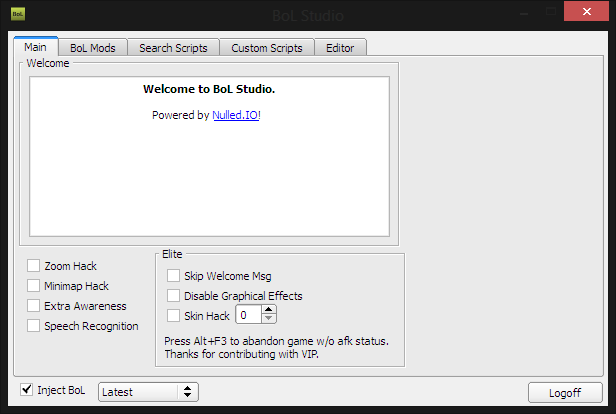Tick the Minimap Hack checkbox
The image size is (616, 414).
coord(33,286)
